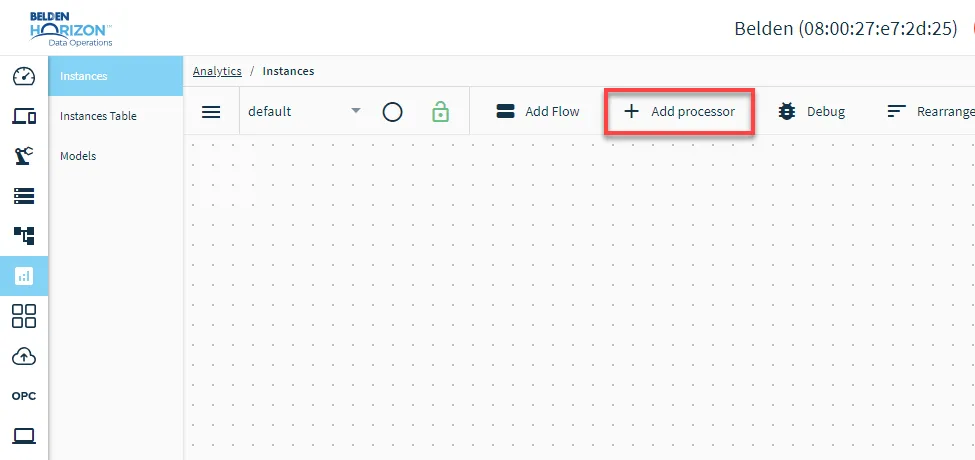
Task: Open the laptop icon in sidebar
Action: [x=24, y=436]
